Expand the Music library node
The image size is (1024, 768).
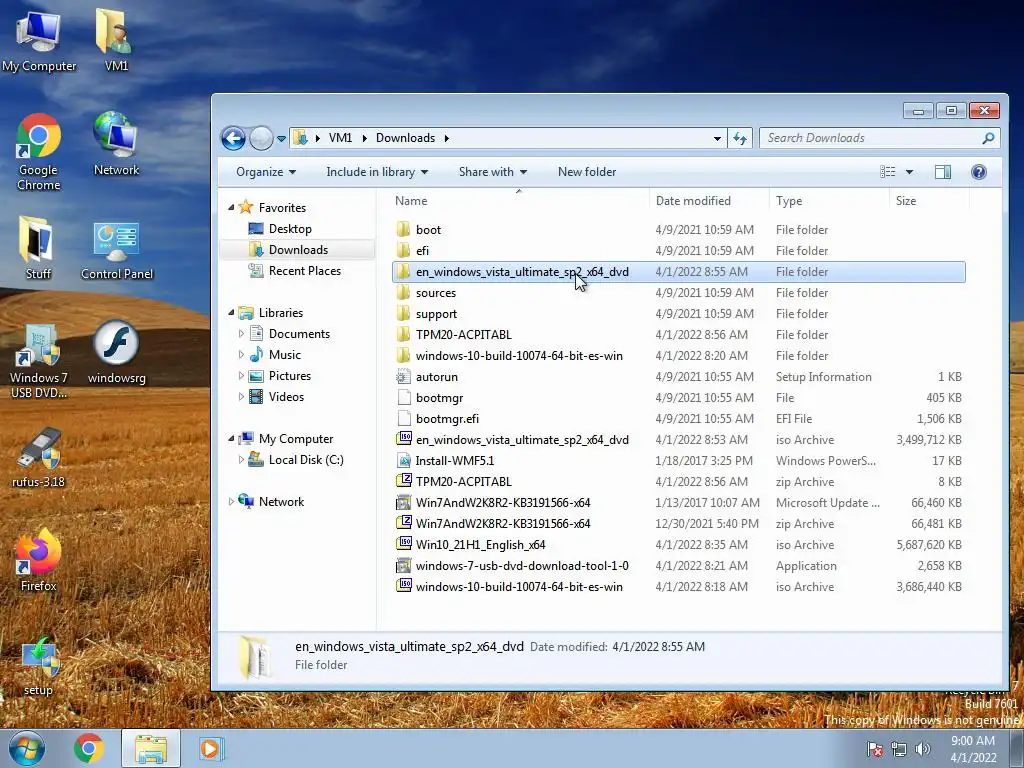point(241,355)
